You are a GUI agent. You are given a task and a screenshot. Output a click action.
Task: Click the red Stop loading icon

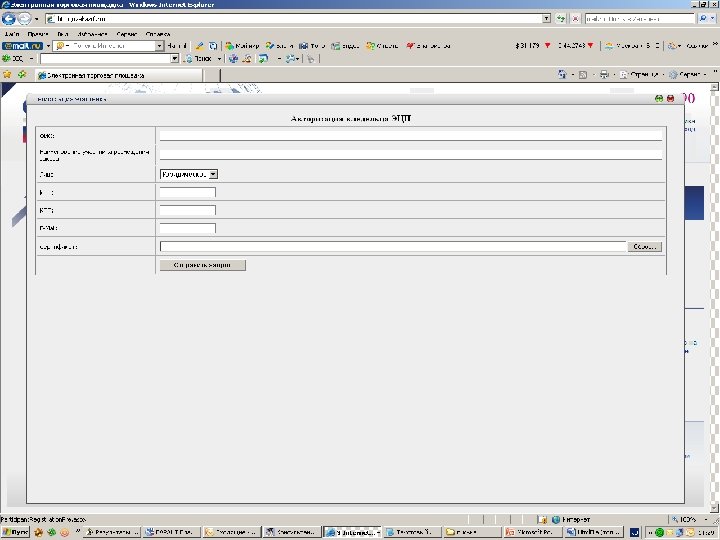coord(575,19)
